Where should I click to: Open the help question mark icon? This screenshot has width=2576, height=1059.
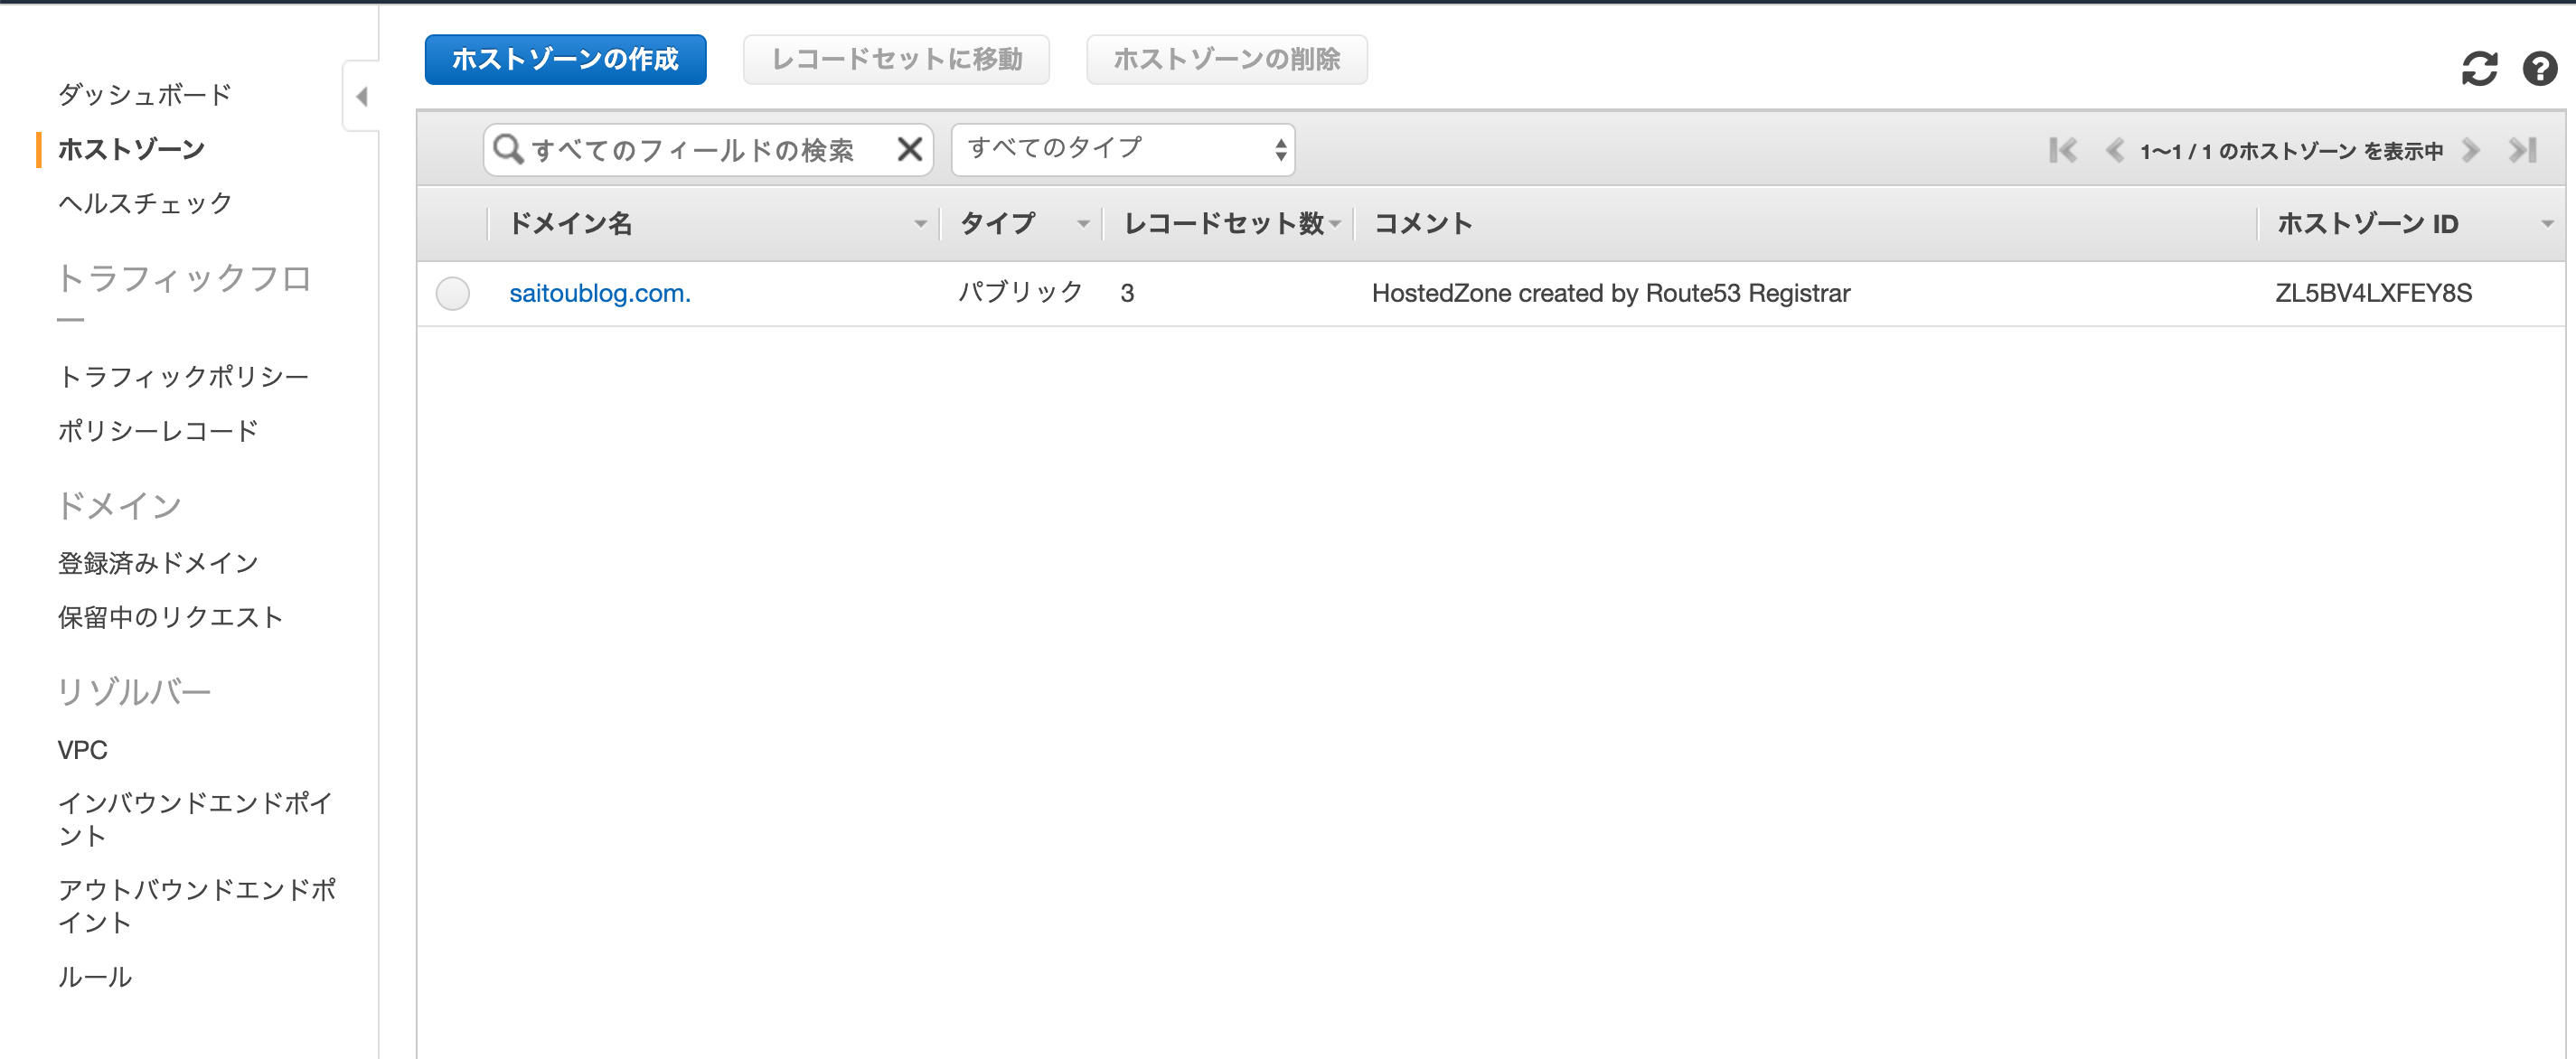coord(2539,69)
